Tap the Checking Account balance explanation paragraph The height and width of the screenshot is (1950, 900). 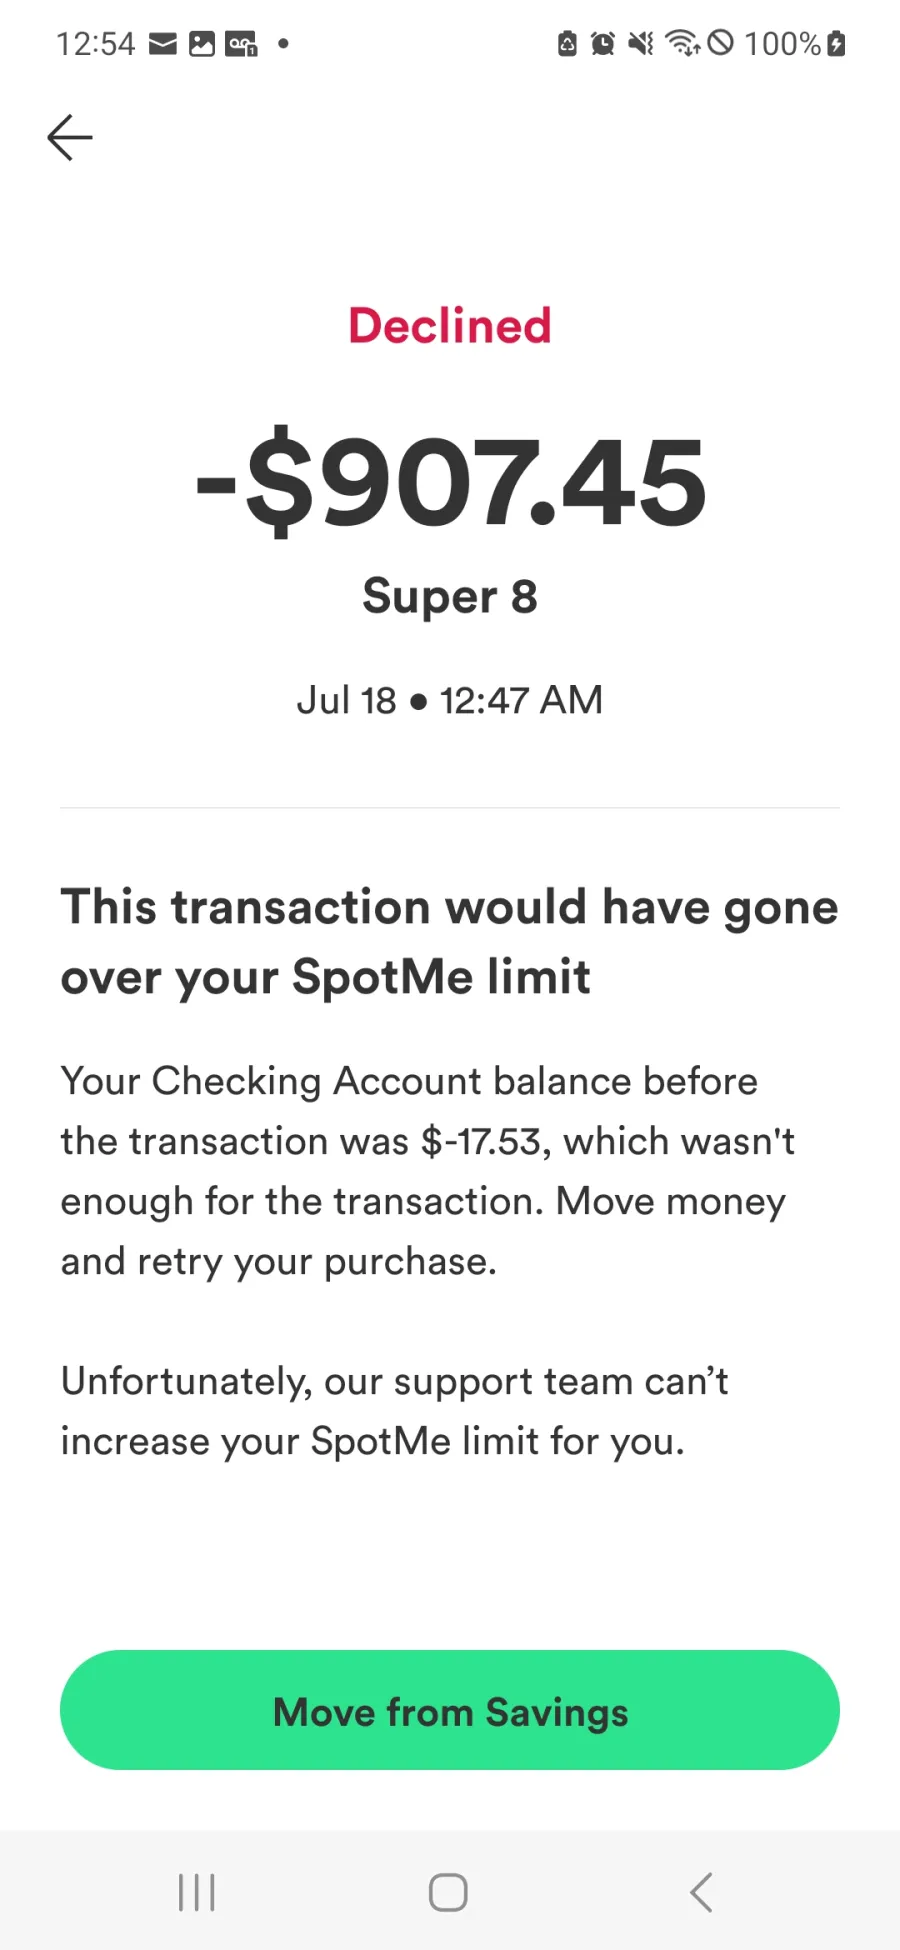[428, 1171]
